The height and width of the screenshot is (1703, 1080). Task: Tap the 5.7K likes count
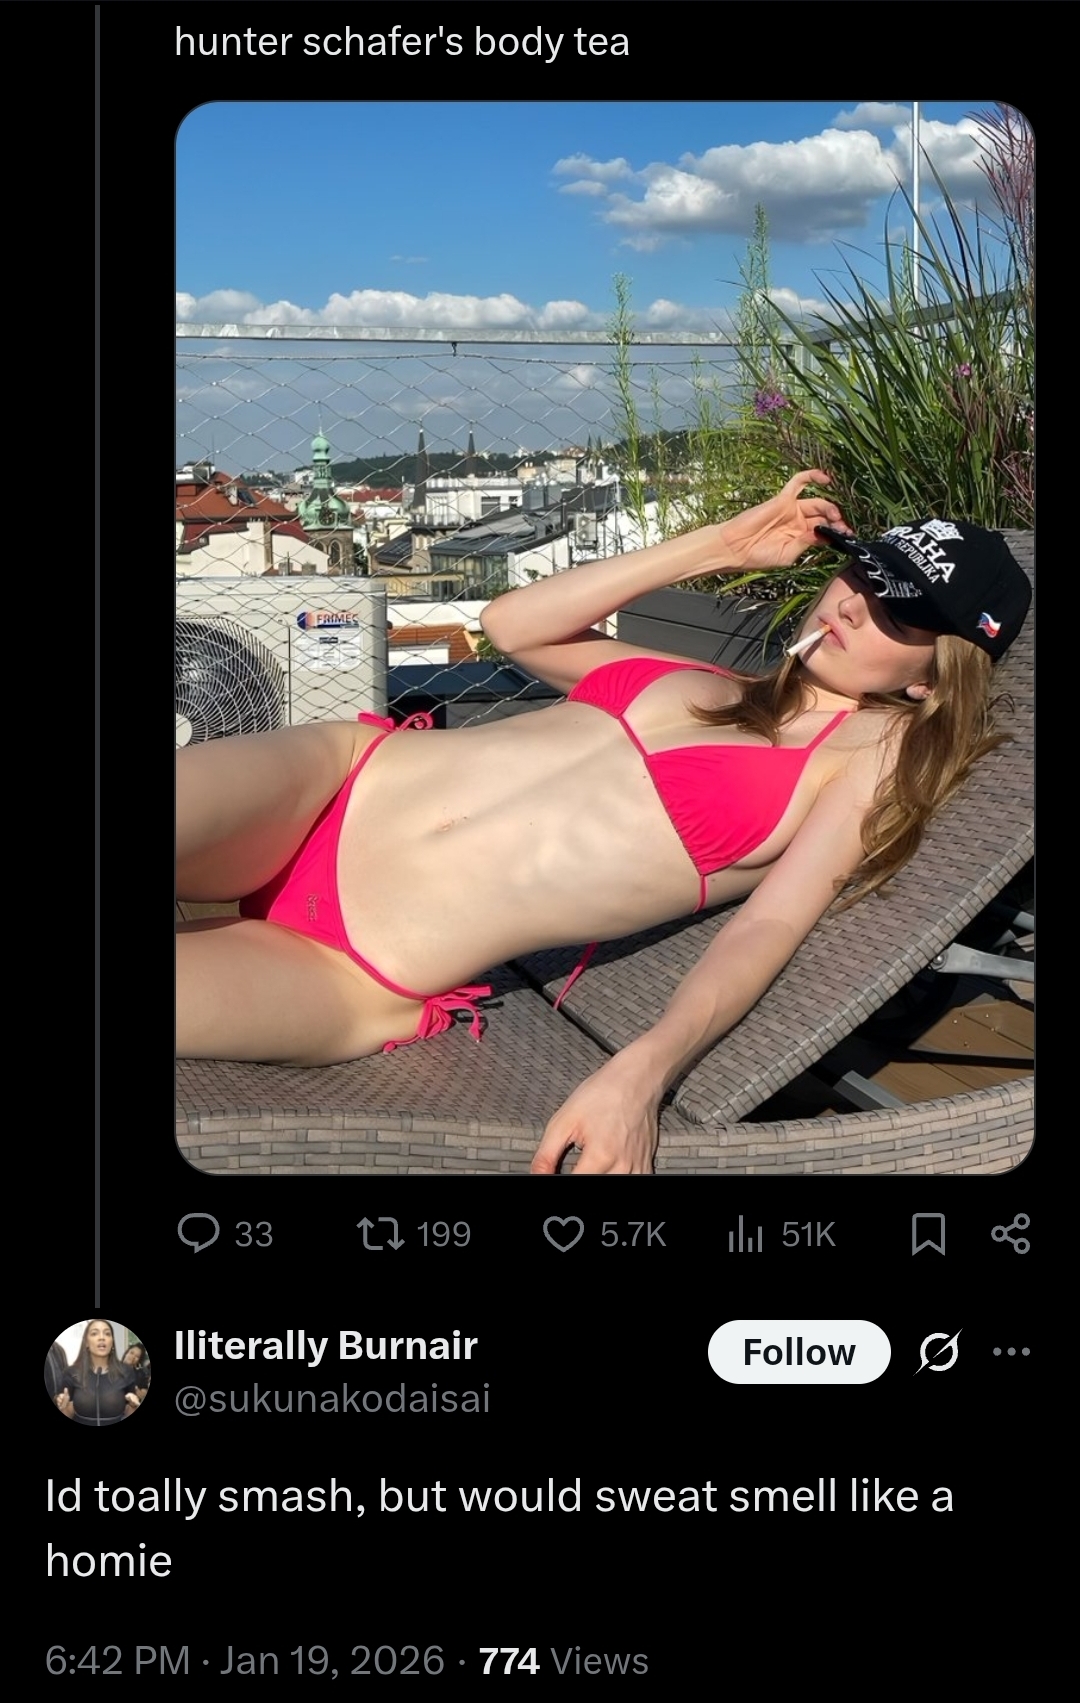[633, 1235]
